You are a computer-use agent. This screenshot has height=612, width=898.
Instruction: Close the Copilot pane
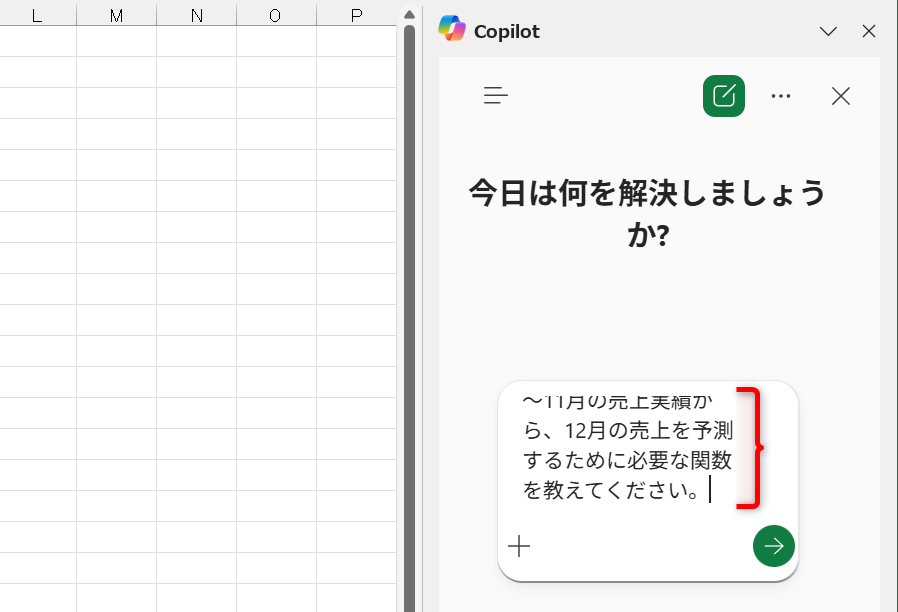pos(868,31)
